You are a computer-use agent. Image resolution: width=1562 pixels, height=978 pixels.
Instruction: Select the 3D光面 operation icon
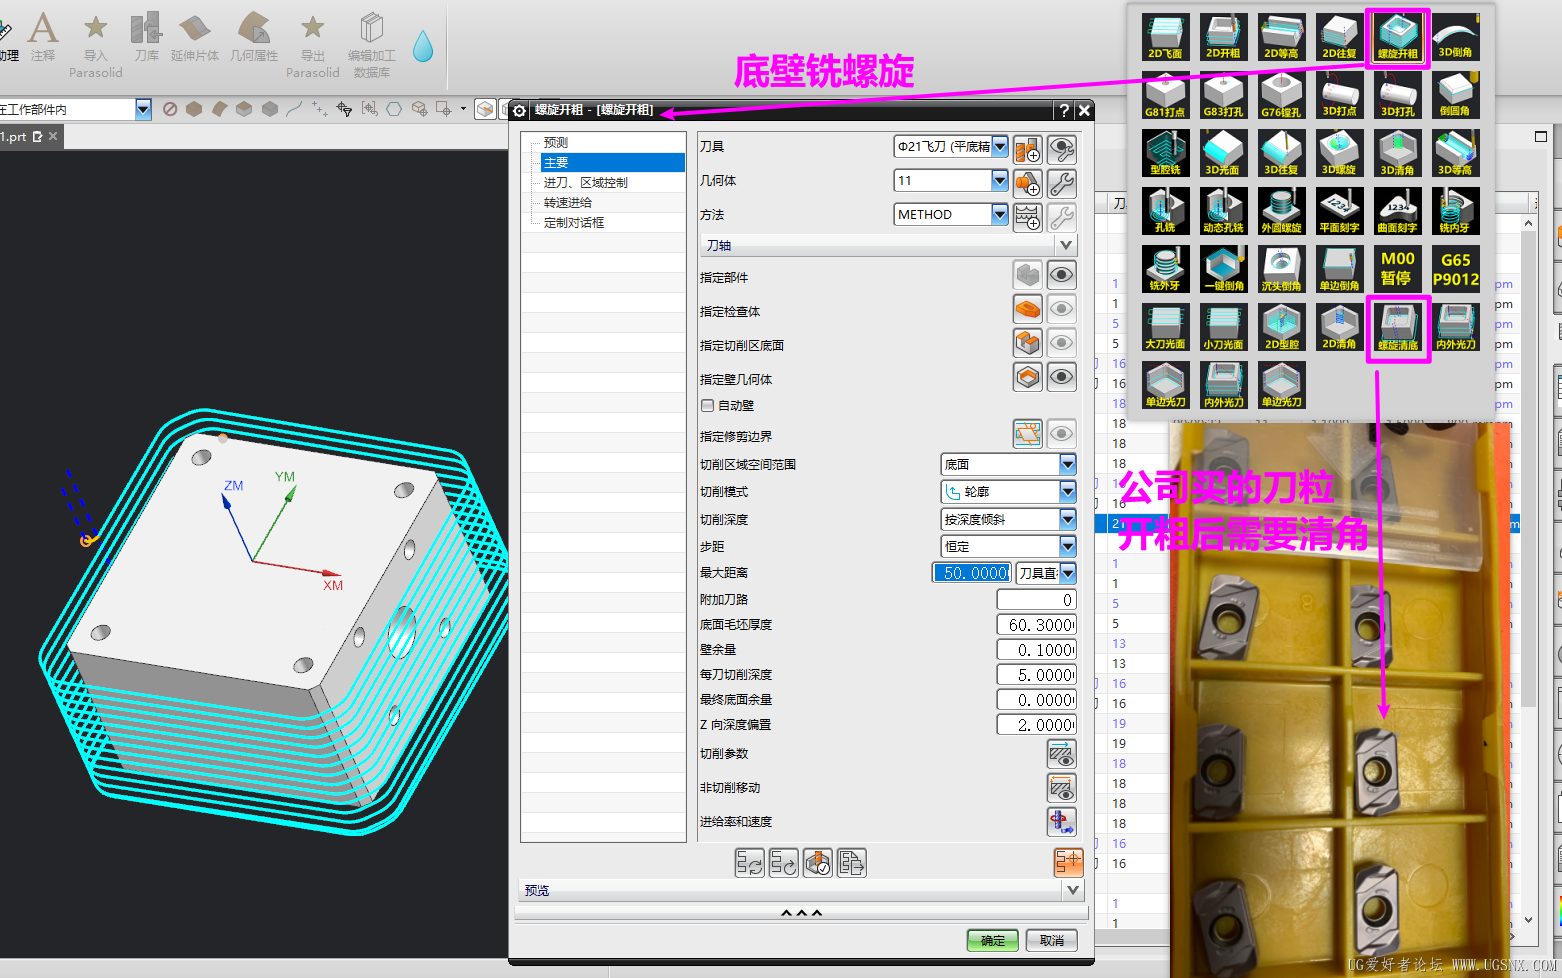(1224, 153)
